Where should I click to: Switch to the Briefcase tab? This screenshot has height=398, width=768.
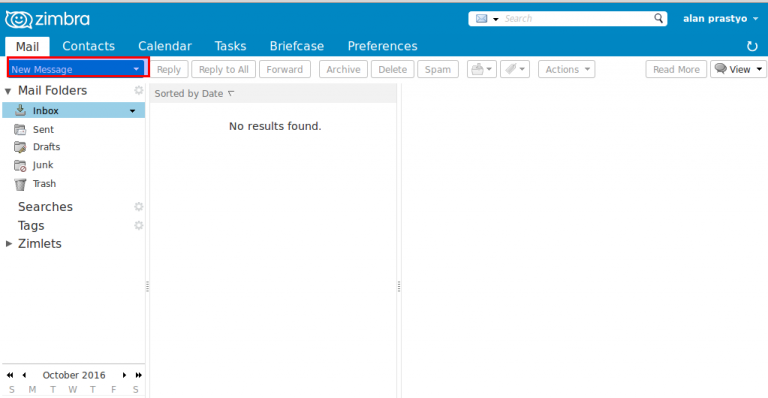tap(297, 46)
